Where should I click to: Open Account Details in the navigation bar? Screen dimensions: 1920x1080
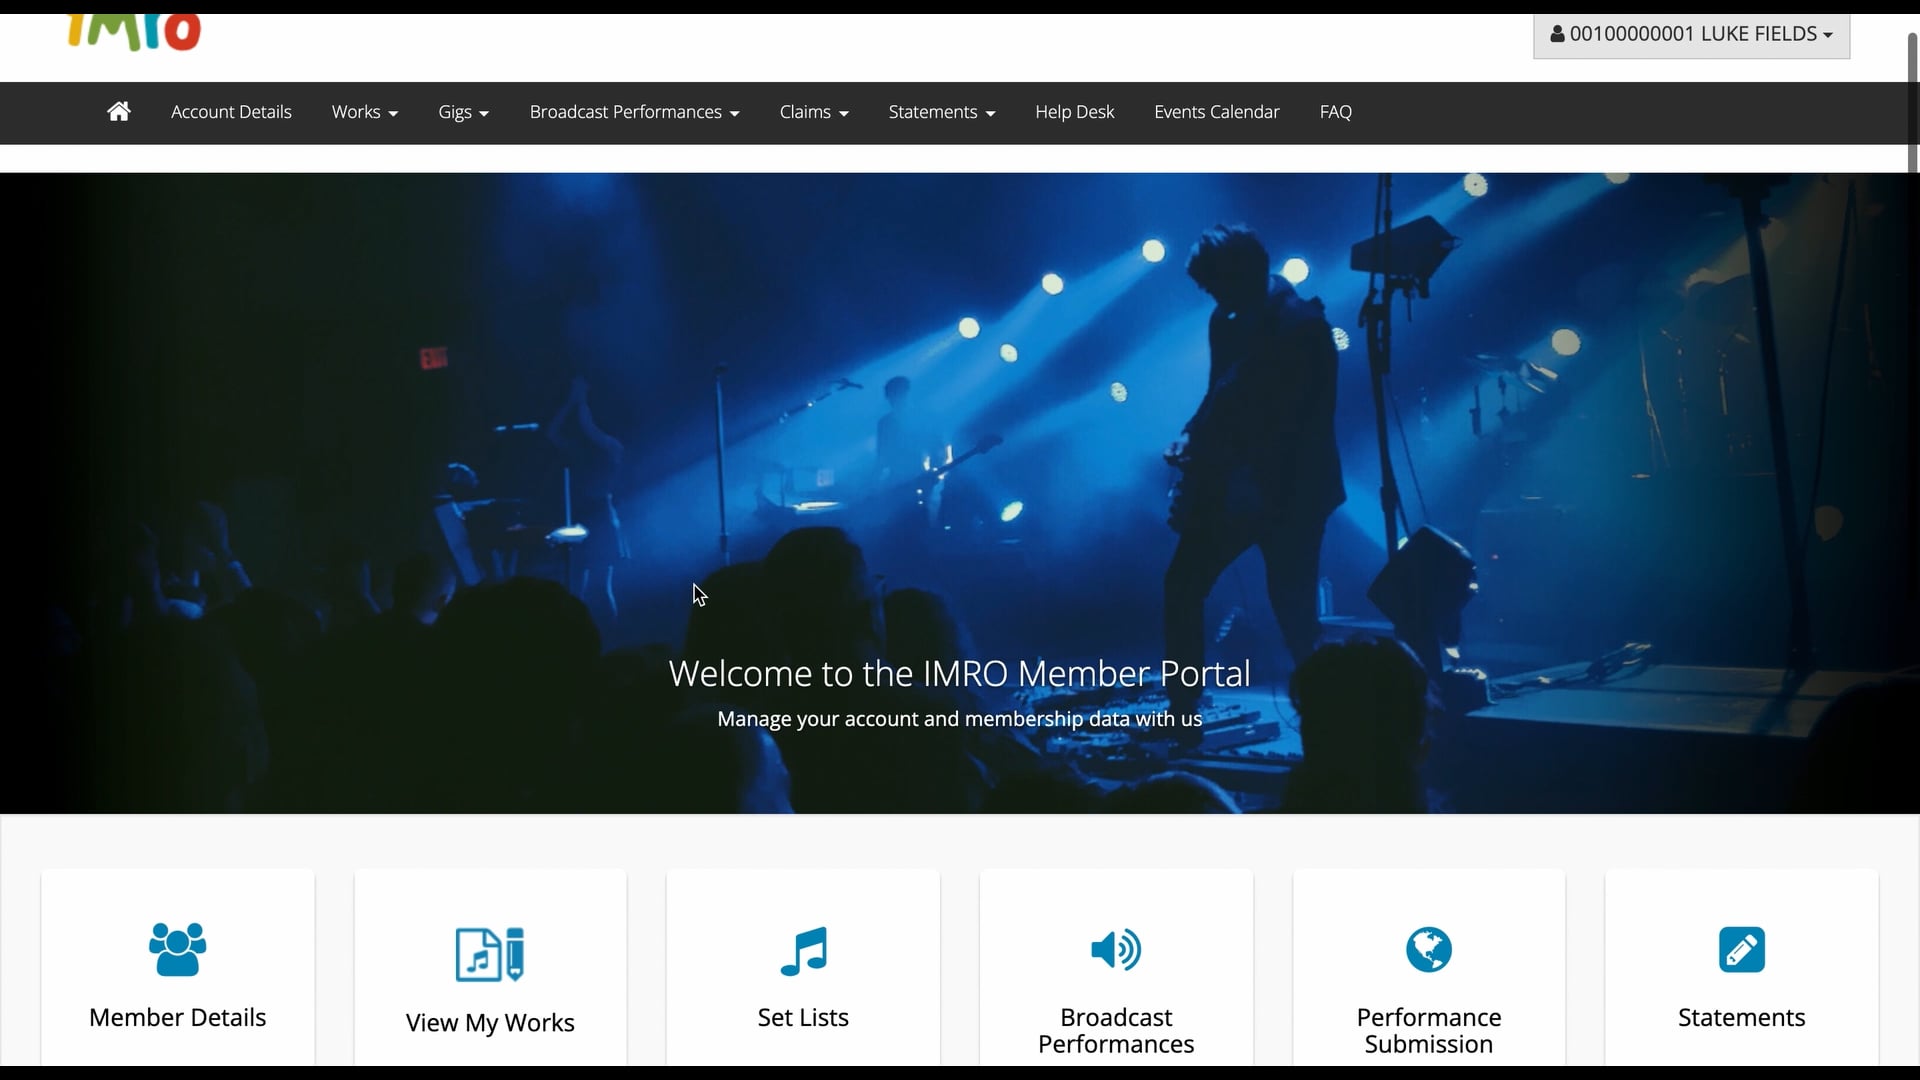point(231,112)
